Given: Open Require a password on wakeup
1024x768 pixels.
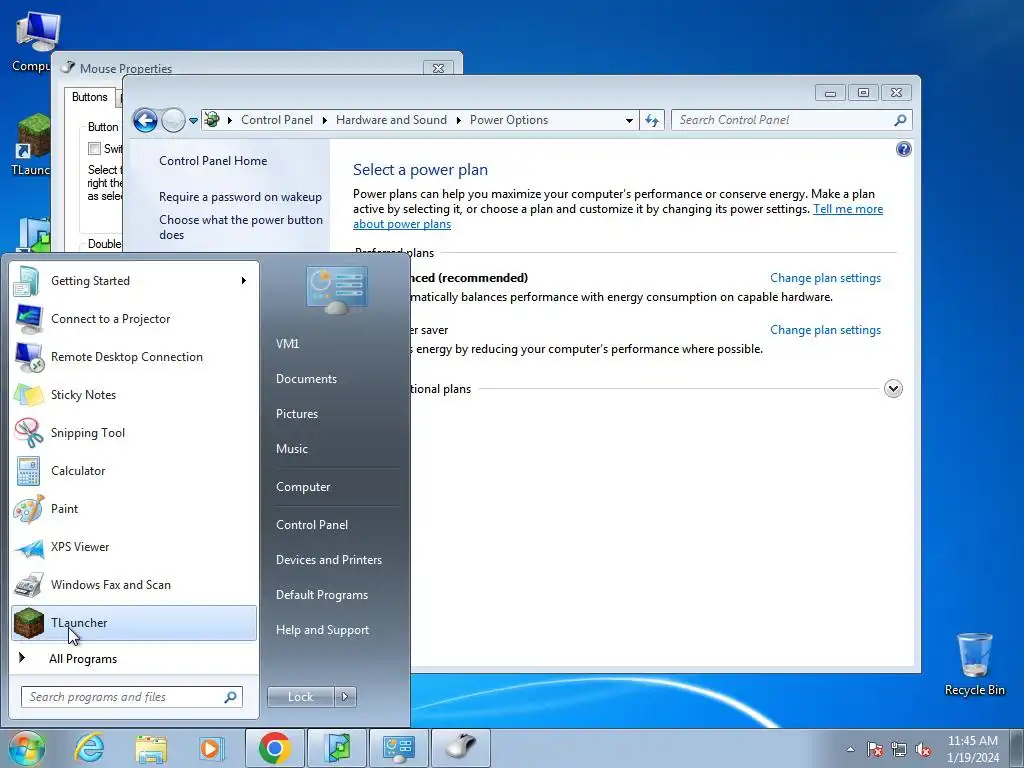Looking at the screenshot, I should (x=240, y=197).
